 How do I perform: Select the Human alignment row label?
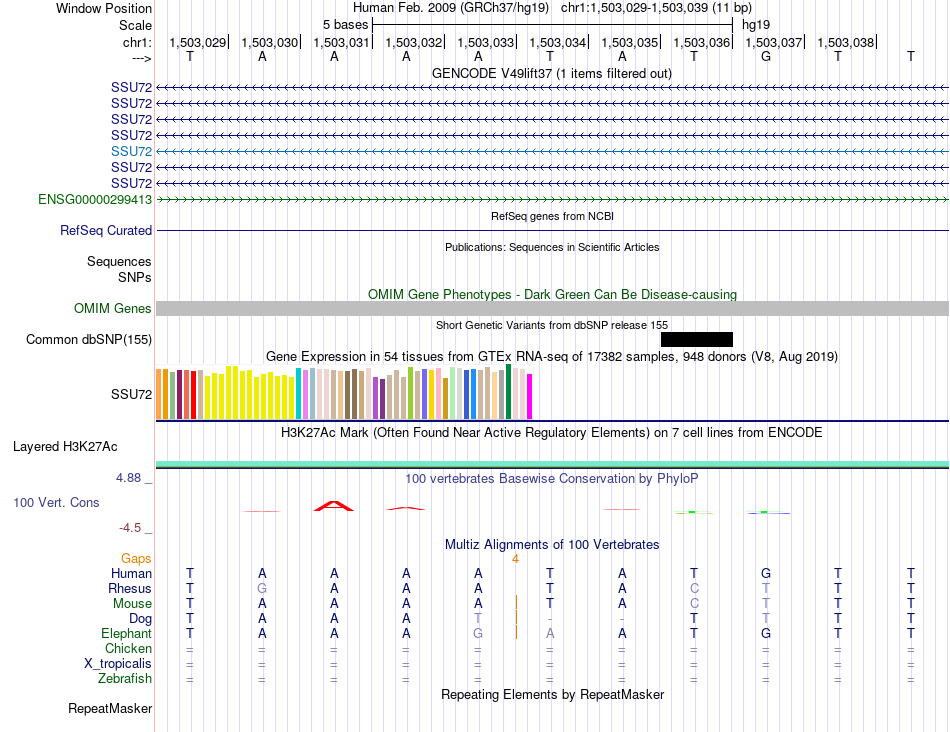point(131,573)
